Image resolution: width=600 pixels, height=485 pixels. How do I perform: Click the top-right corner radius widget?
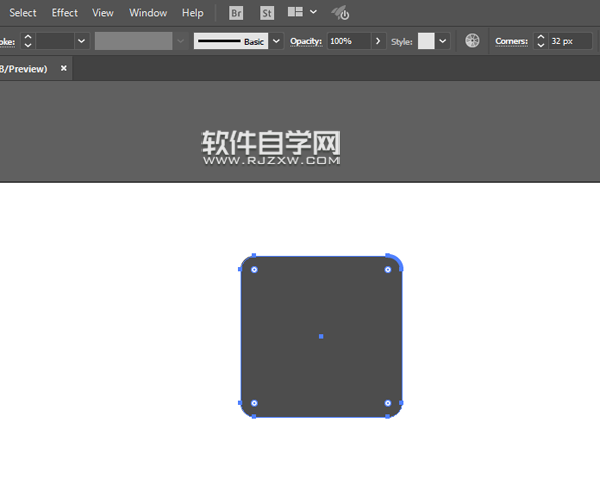pyautogui.click(x=388, y=269)
